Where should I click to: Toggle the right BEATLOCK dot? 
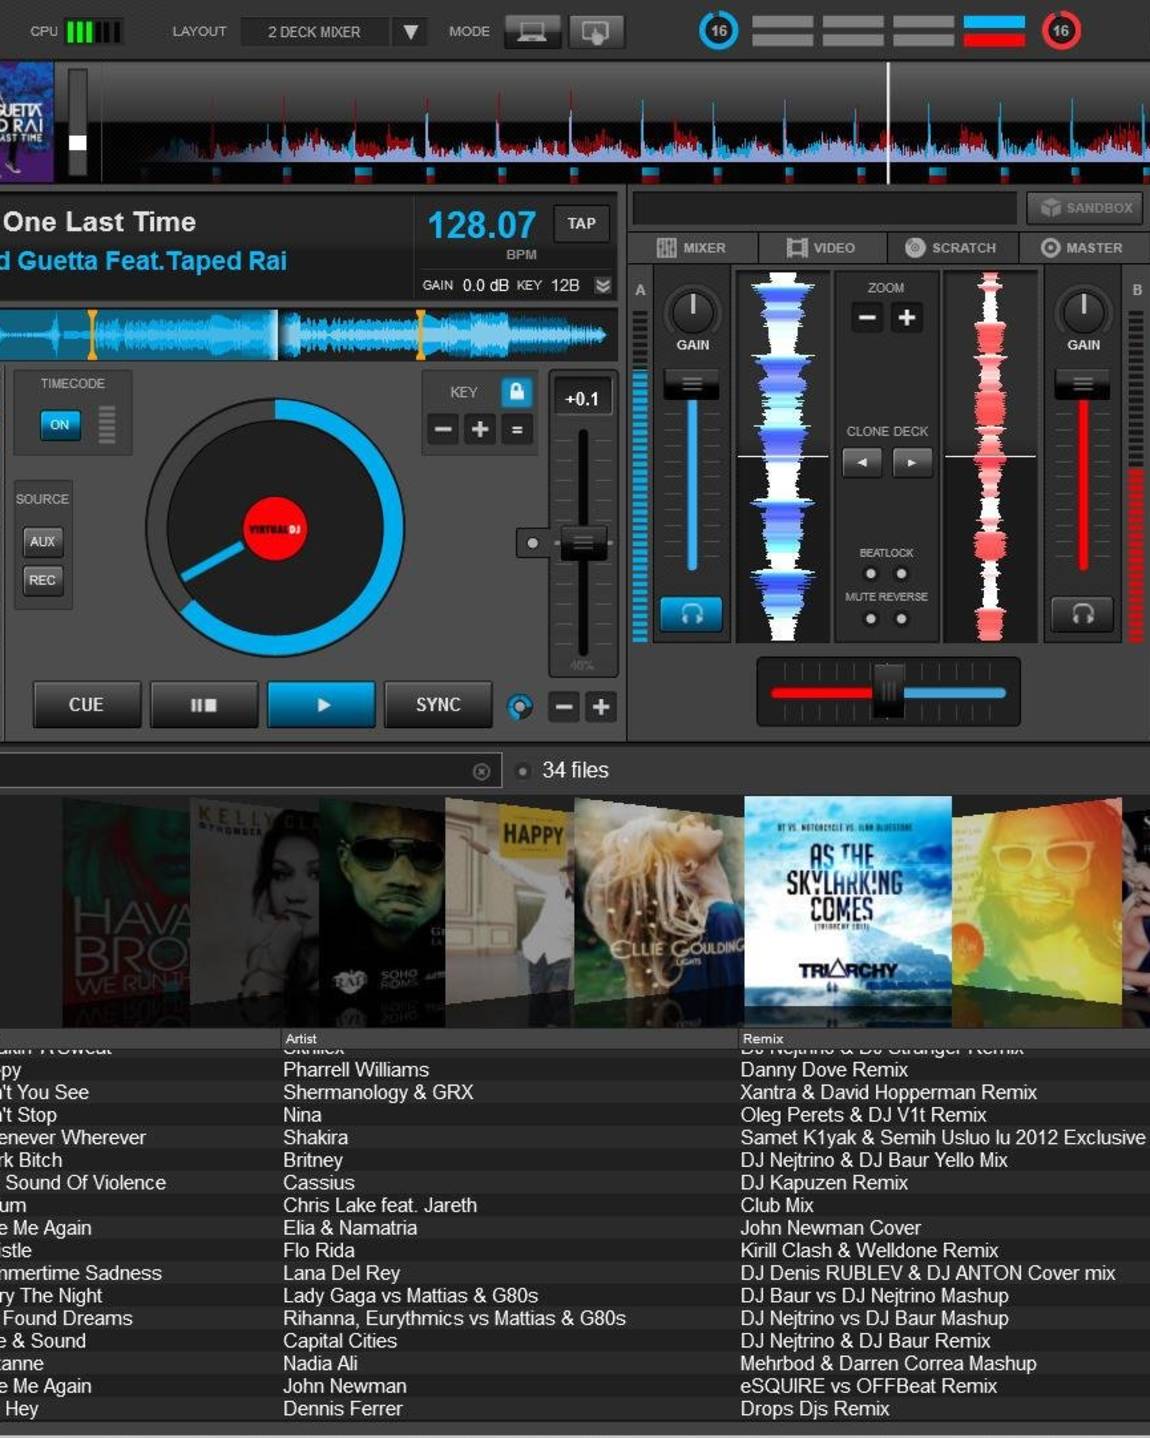[x=902, y=574]
